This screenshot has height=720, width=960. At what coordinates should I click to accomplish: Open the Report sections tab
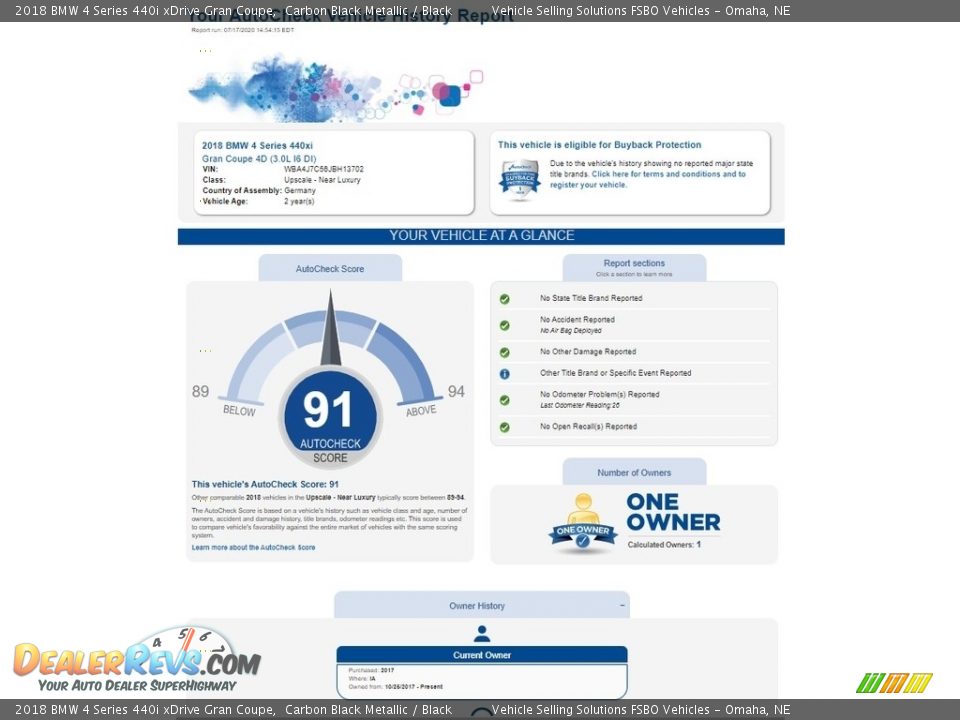(634, 268)
